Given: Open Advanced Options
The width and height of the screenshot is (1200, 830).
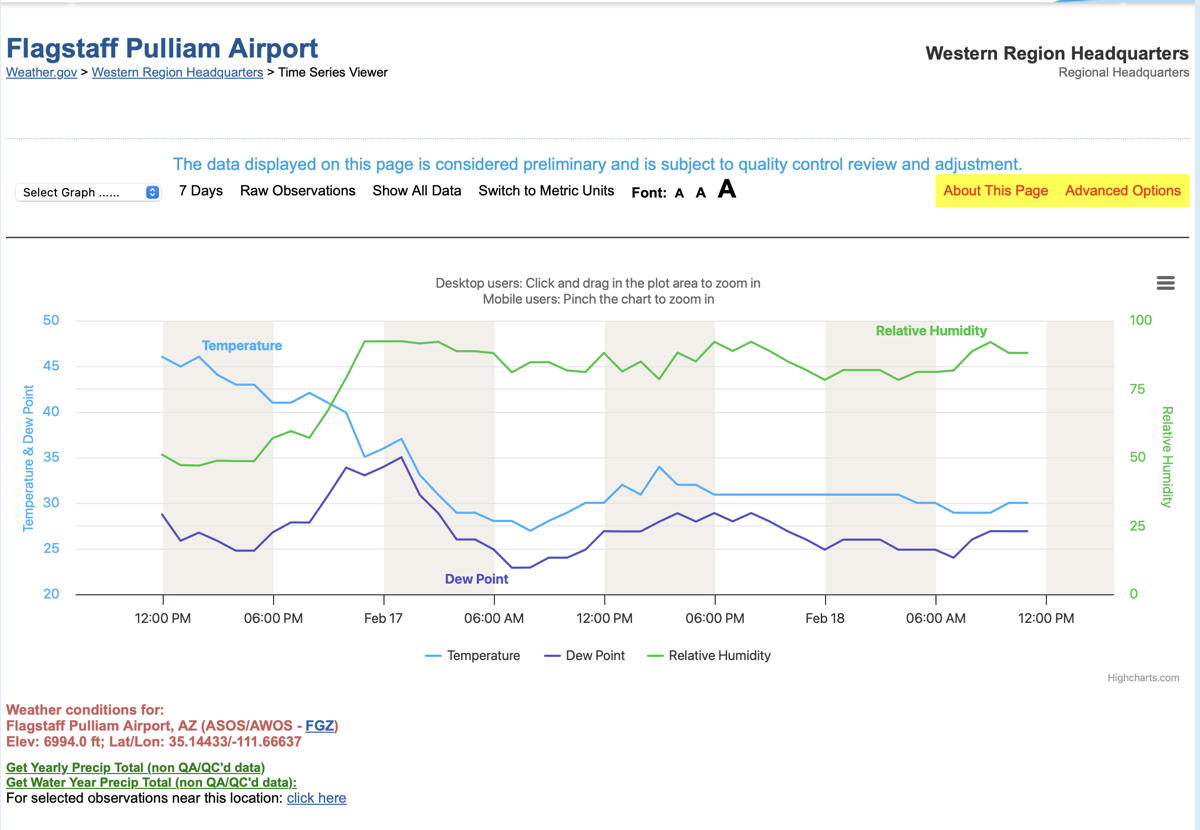Looking at the screenshot, I should pyautogui.click(x=1123, y=191).
